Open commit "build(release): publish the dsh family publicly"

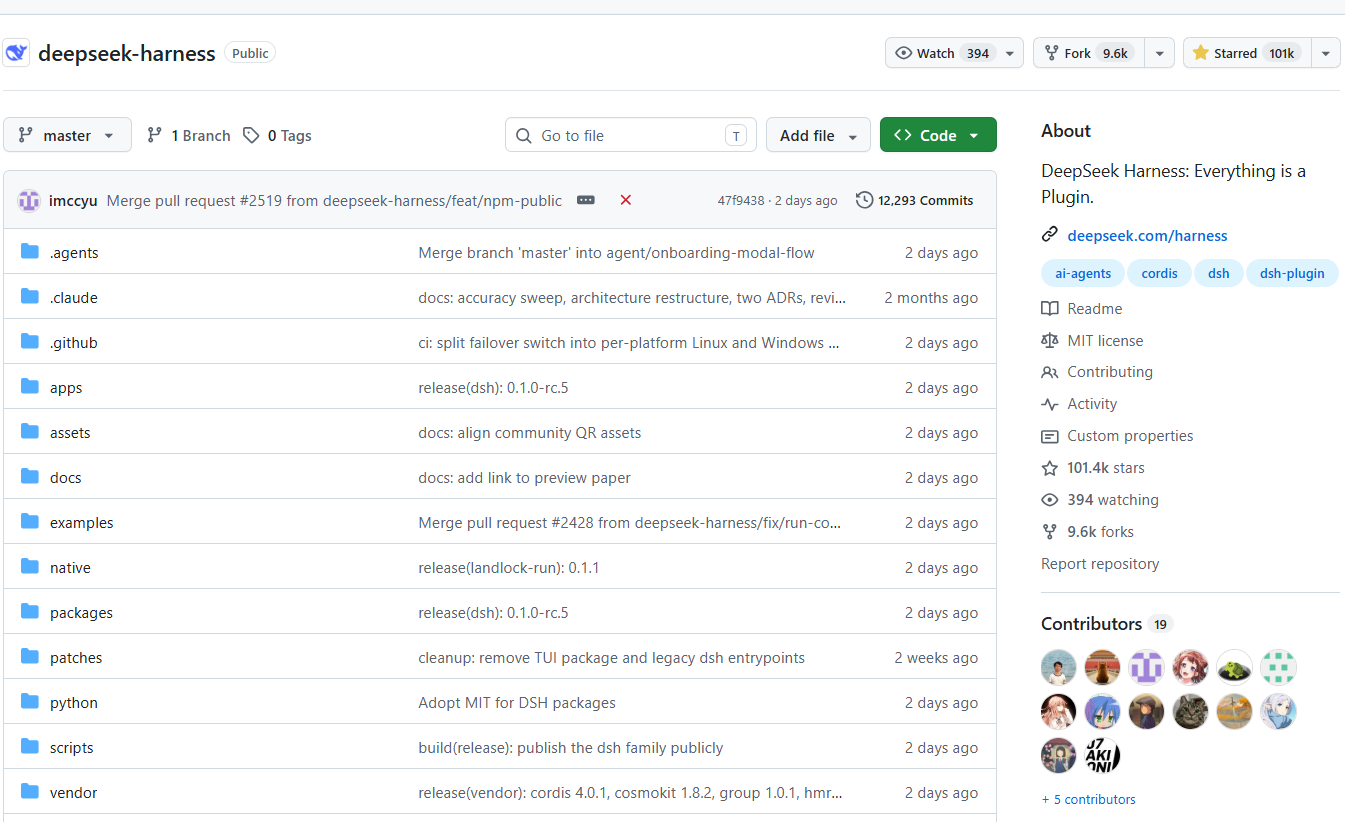point(571,748)
